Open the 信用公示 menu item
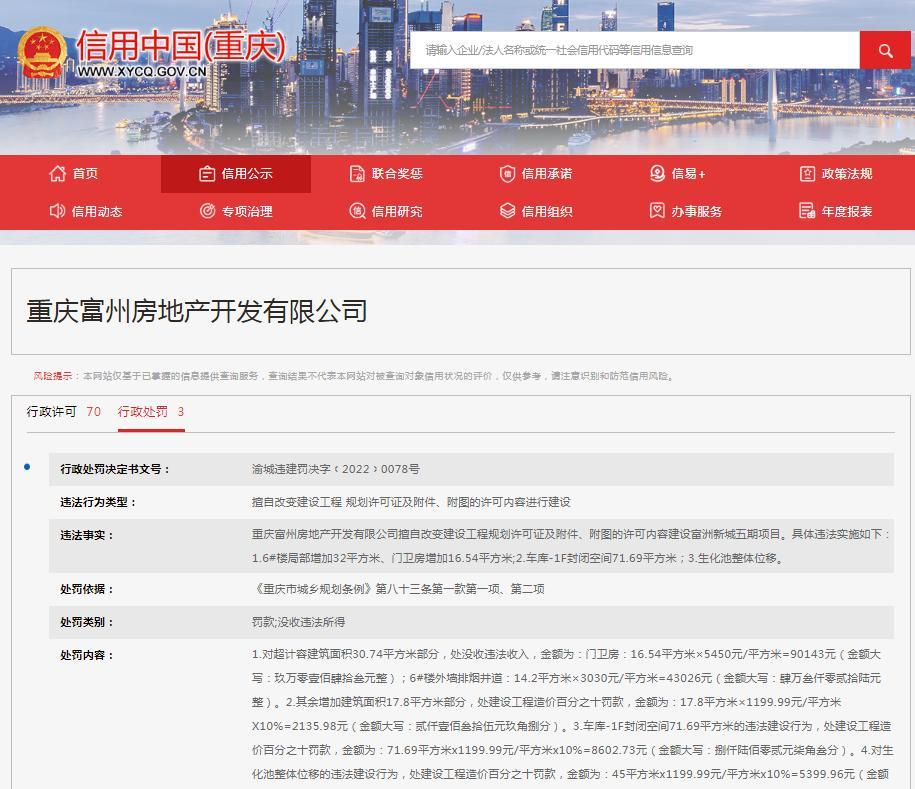 pyautogui.click(x=247, y=173)
